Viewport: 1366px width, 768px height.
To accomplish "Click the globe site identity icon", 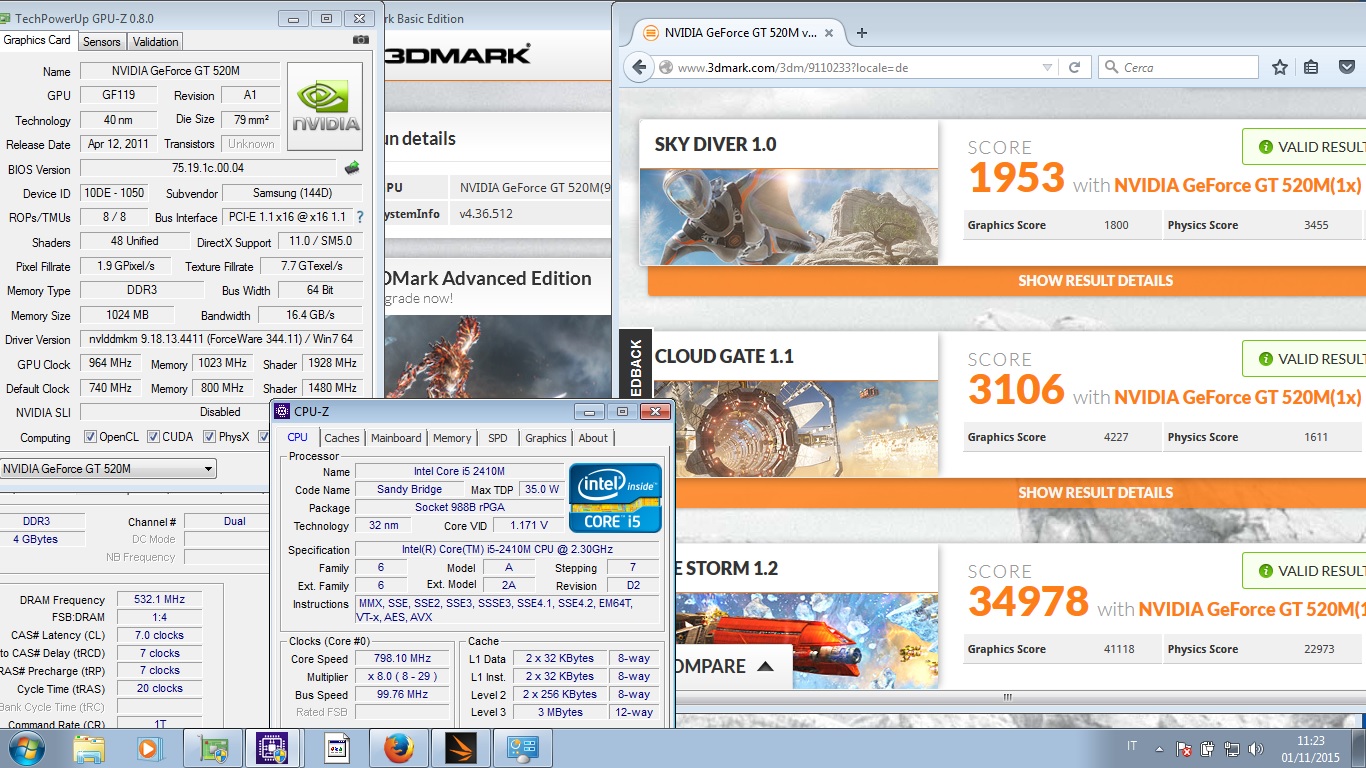I will [666, 68].
